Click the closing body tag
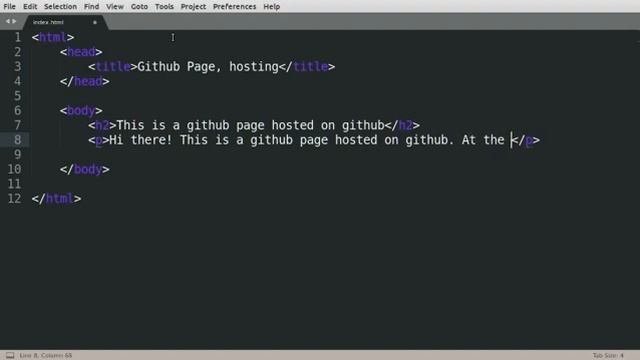Image resolution: width=640 pixels, height=360 pixels. [84, 169]
